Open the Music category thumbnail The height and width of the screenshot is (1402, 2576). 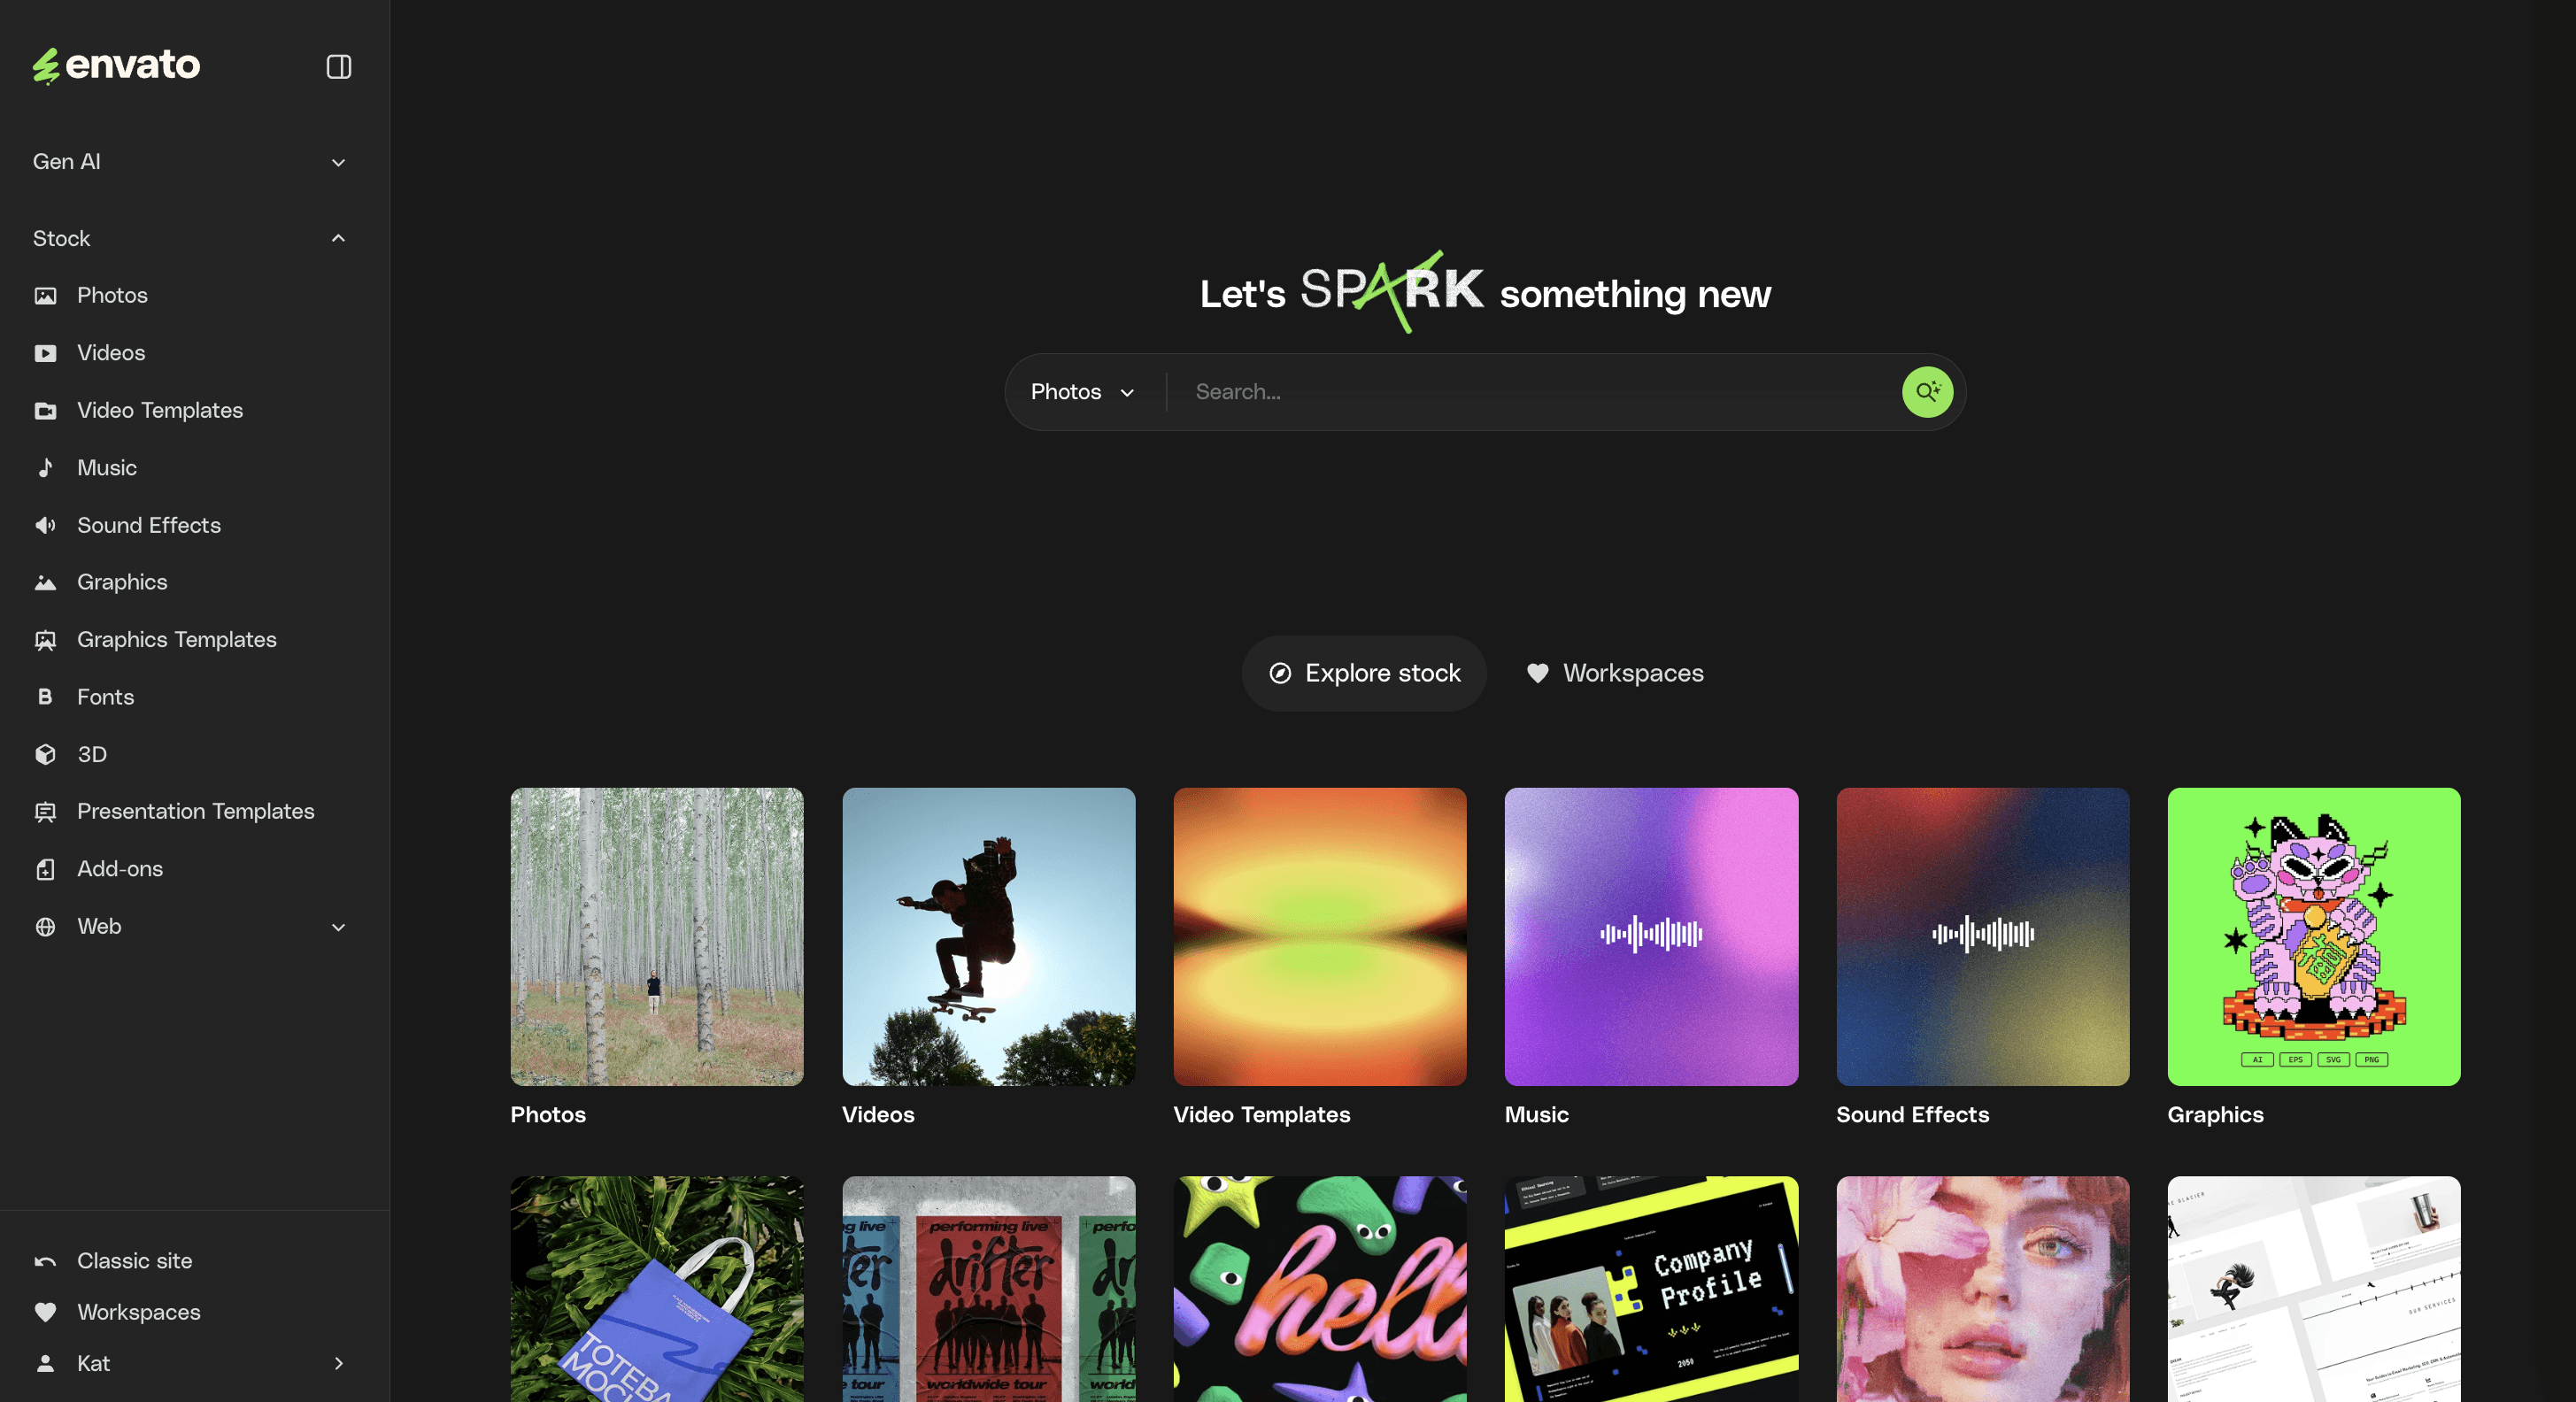click(x=1650, y=936)
